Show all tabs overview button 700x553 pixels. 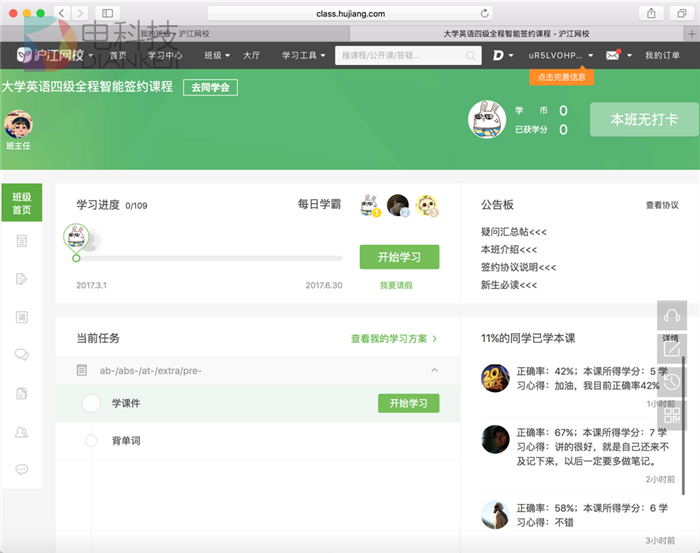pyautogui.click(x=682, y=13)
